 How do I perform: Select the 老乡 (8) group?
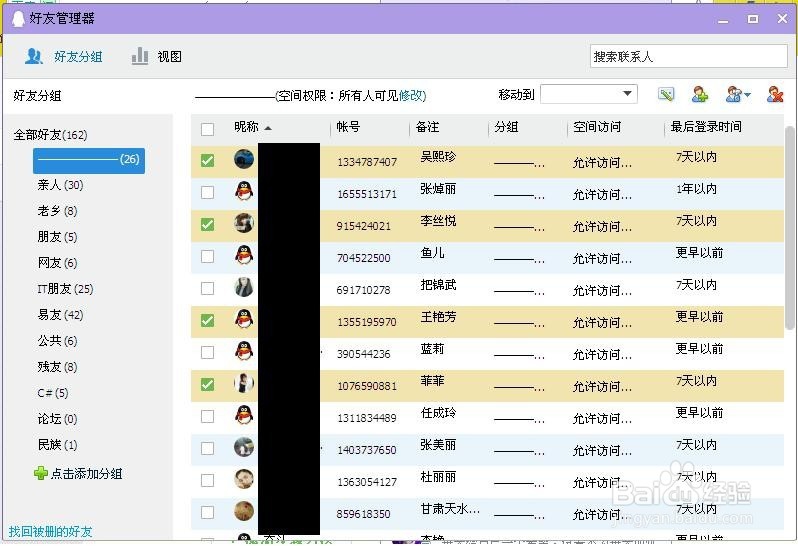[x=57, y=211]
